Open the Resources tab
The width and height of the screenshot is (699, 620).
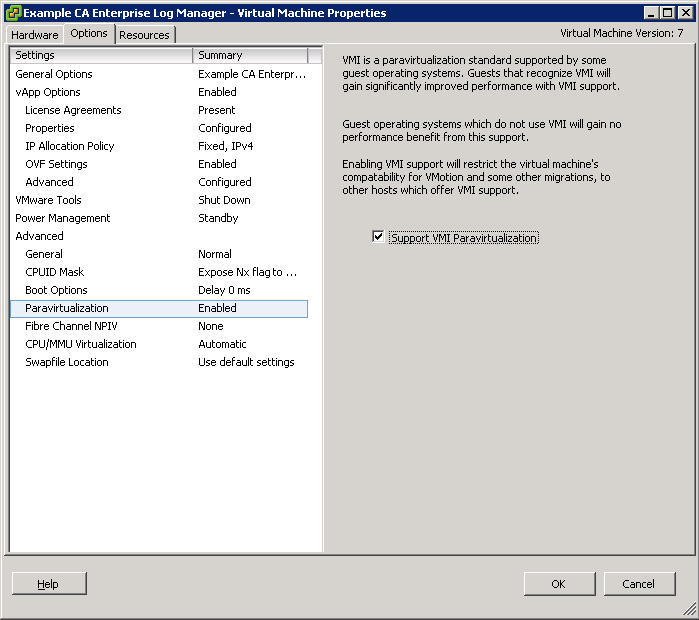[144, 35]
